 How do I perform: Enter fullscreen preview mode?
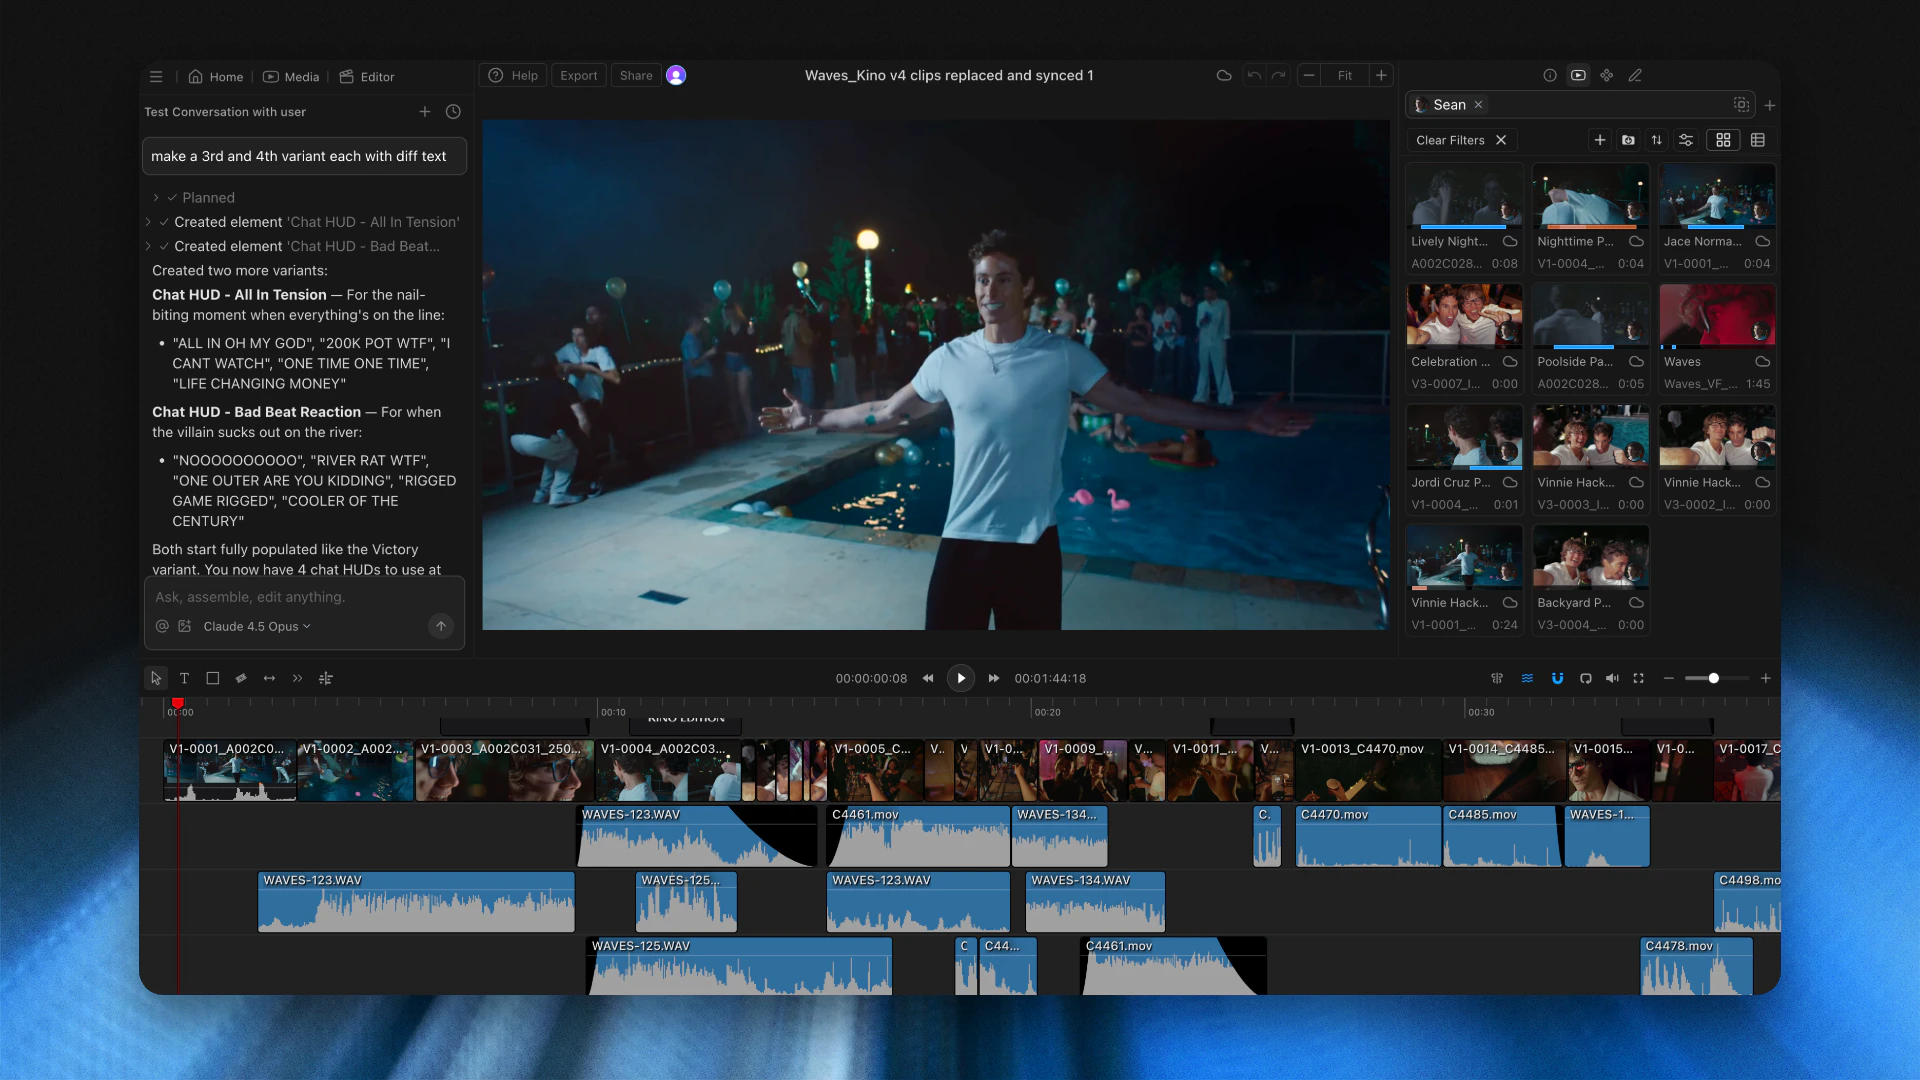point(1639,678)
